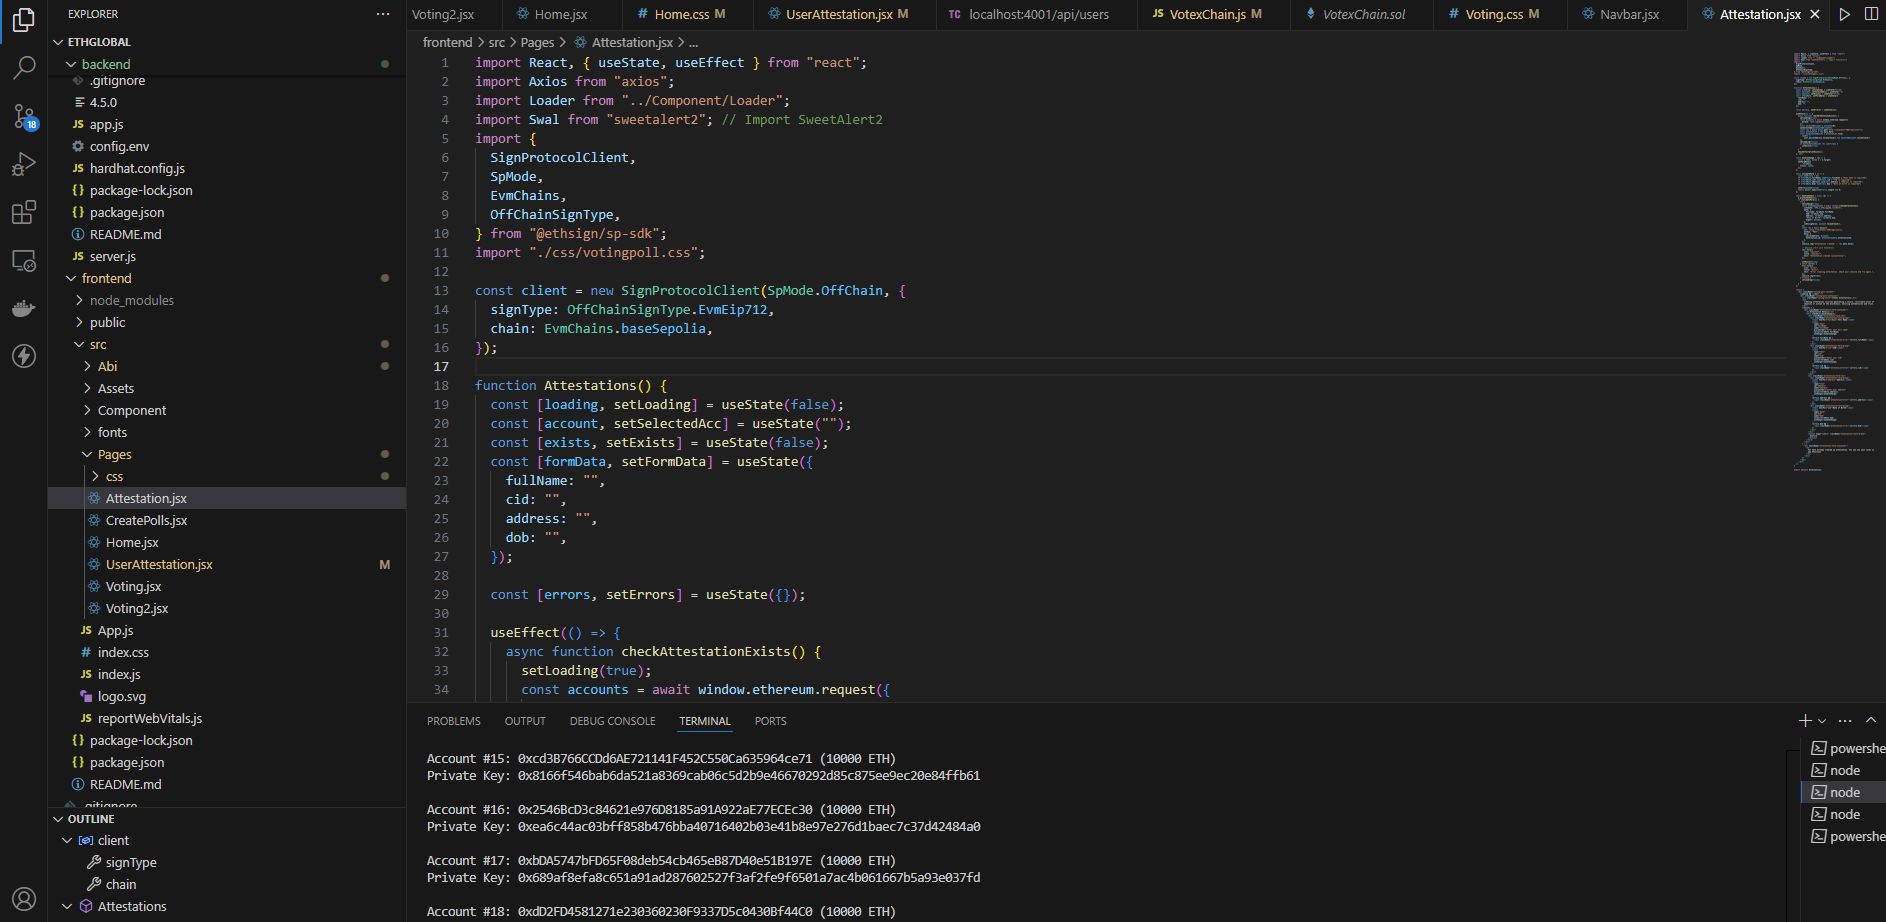This screenshot has width=1886, height=922.
Task: Click the Pages breadcrumb segment
Action: point(537,42)
